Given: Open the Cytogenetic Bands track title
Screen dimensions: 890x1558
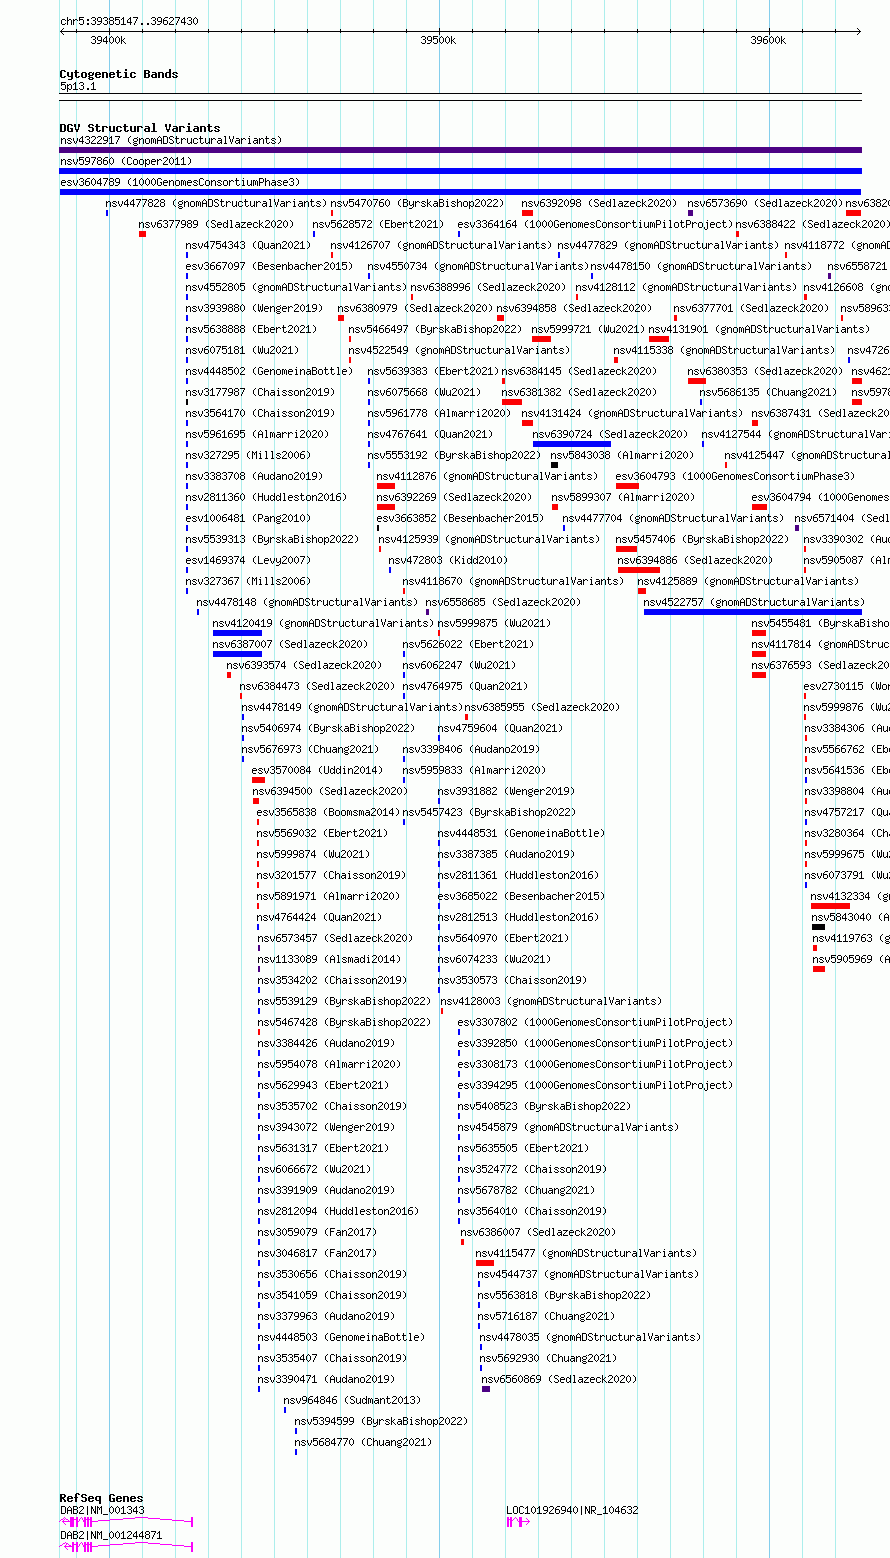Looking at the screenshot, I should coord(119,74).
